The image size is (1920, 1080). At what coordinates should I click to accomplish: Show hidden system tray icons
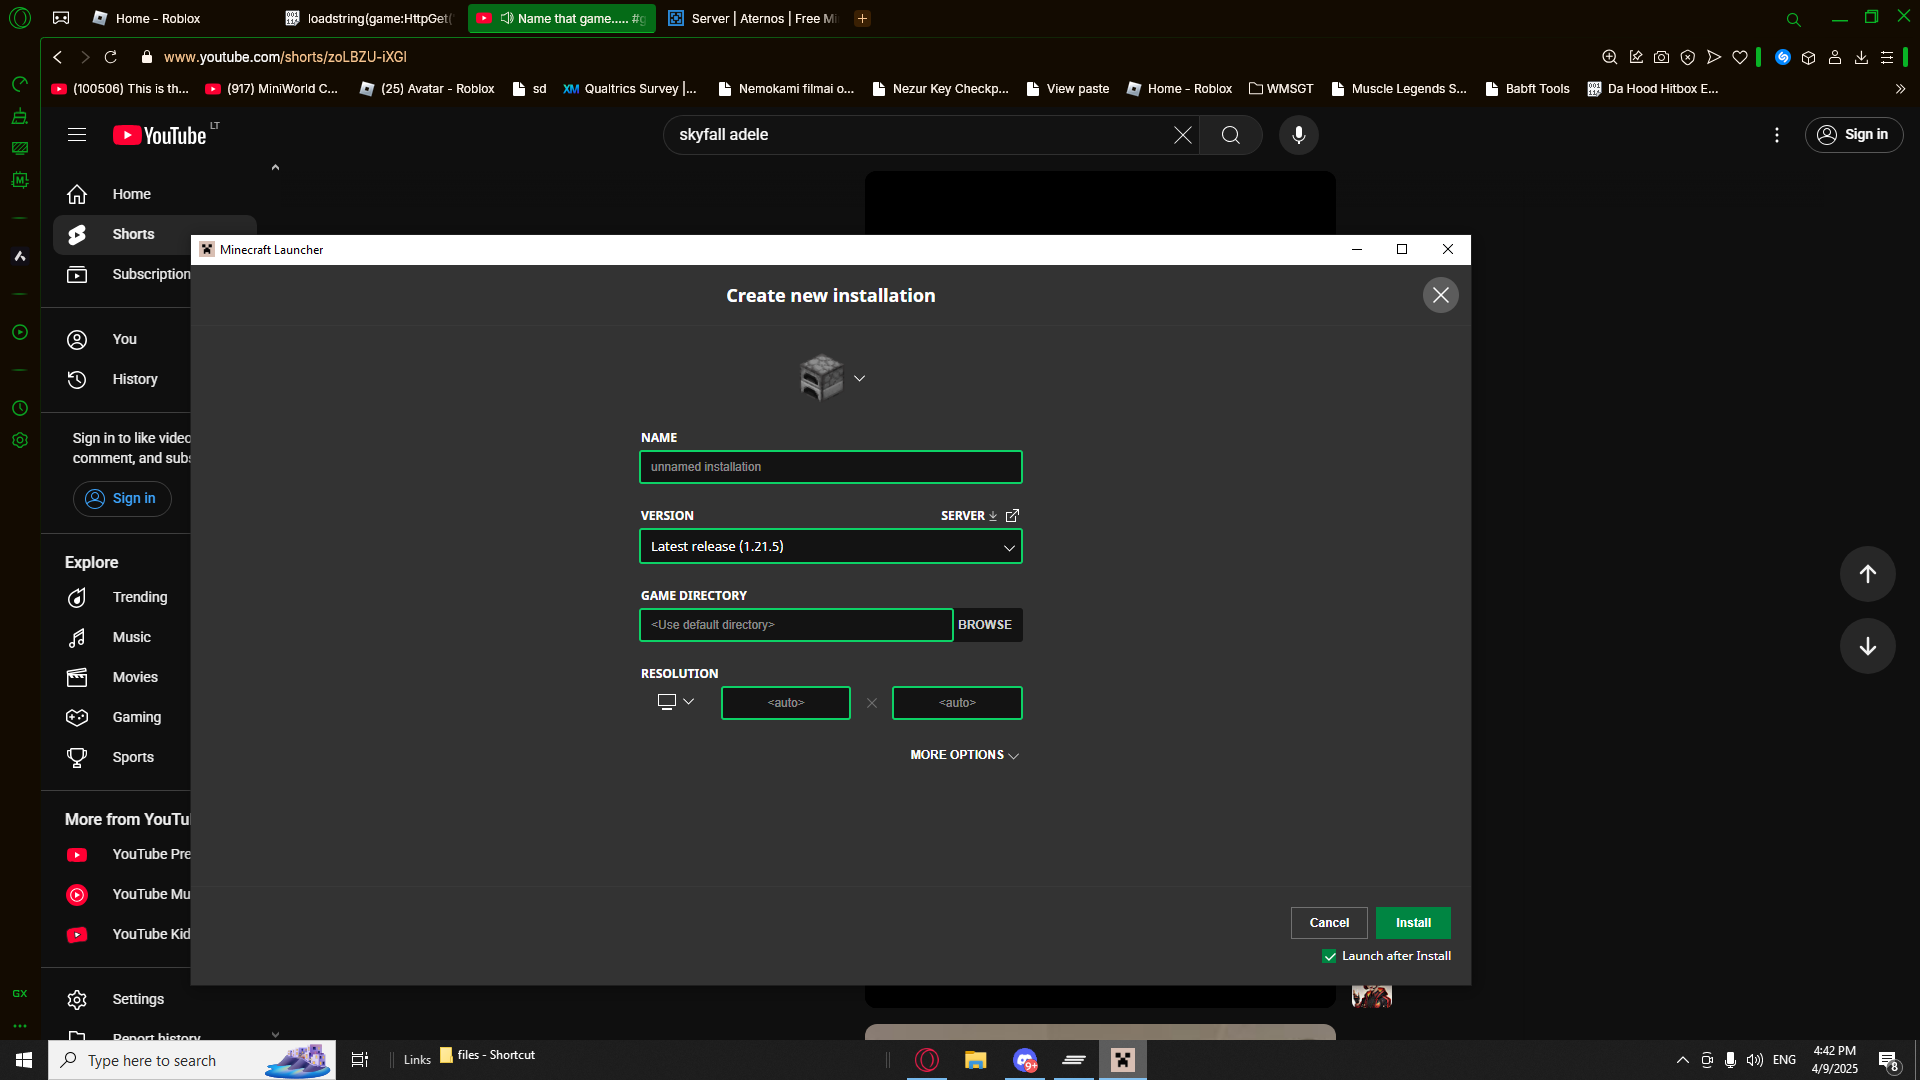point(1682,1060)
